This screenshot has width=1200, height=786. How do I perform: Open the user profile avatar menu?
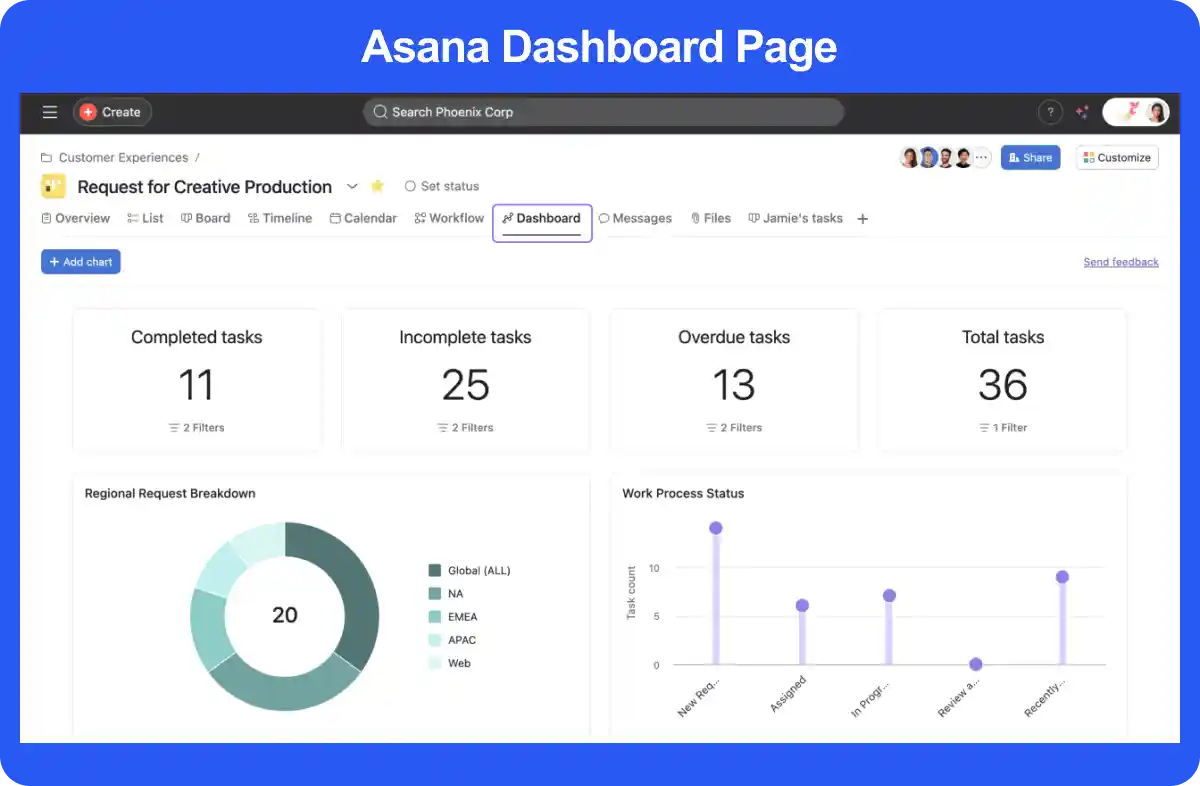(x=1136, y=112)
